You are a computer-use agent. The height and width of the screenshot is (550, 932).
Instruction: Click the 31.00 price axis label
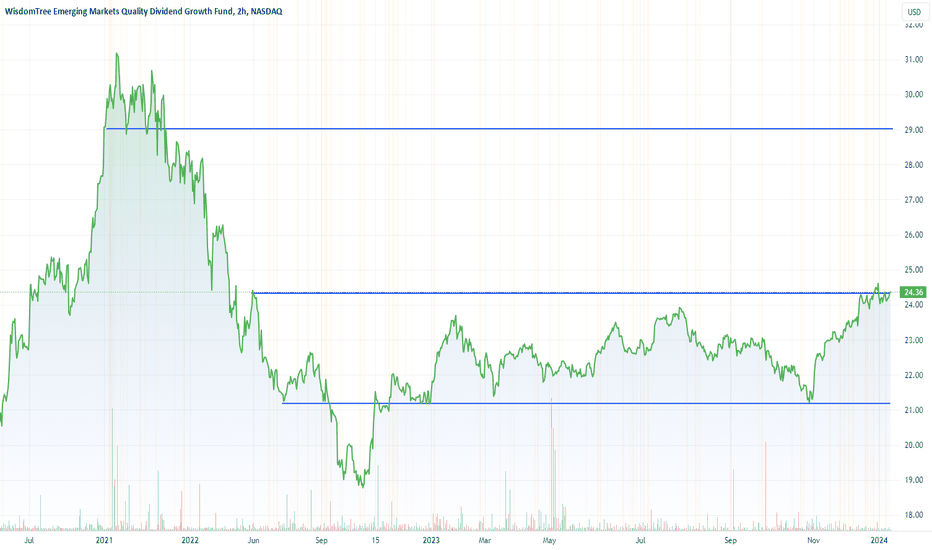(x=914, y=59)
